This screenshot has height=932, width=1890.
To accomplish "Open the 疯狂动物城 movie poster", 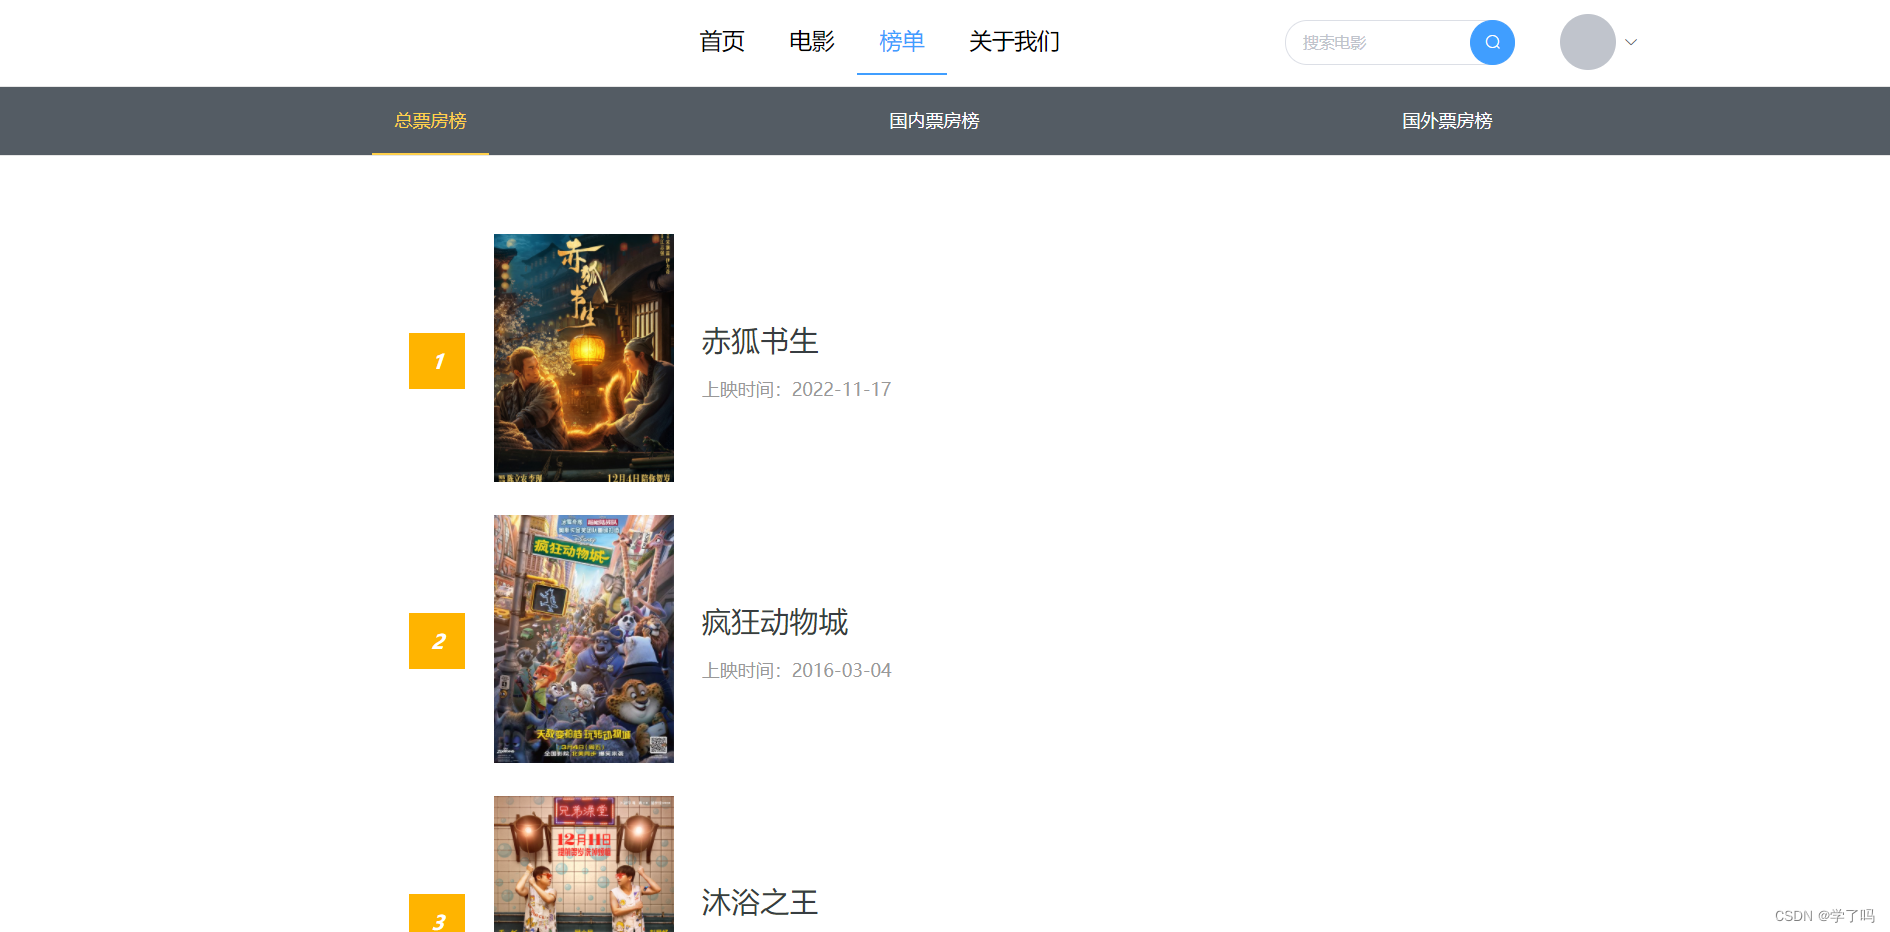I will pyautogui.click(x=584, y=639).
